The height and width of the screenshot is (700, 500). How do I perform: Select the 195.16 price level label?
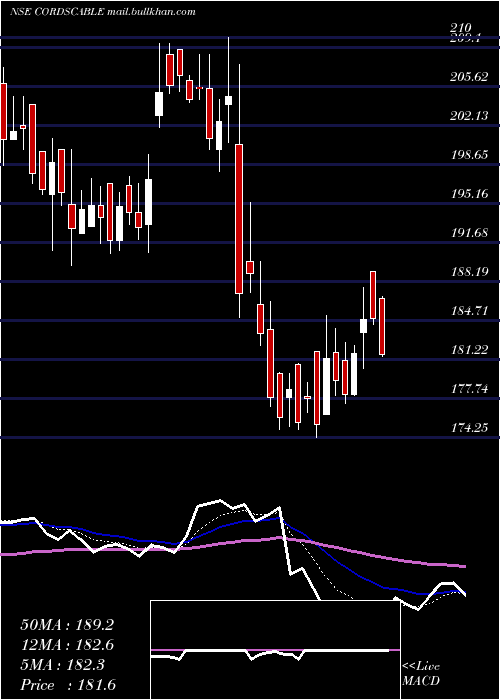coord(469,193)
